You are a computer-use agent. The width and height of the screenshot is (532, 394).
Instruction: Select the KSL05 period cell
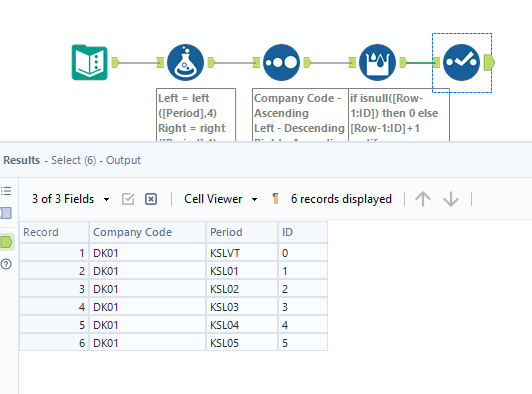click(242, 343)
